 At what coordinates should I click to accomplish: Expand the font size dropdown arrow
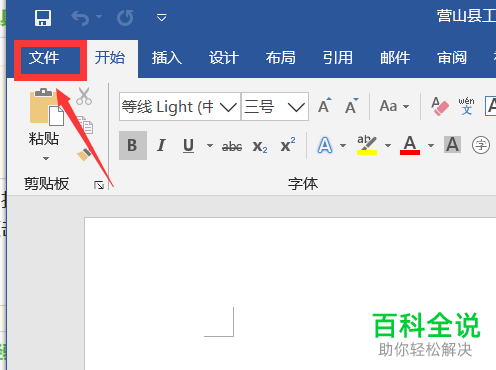click(297, 107)
